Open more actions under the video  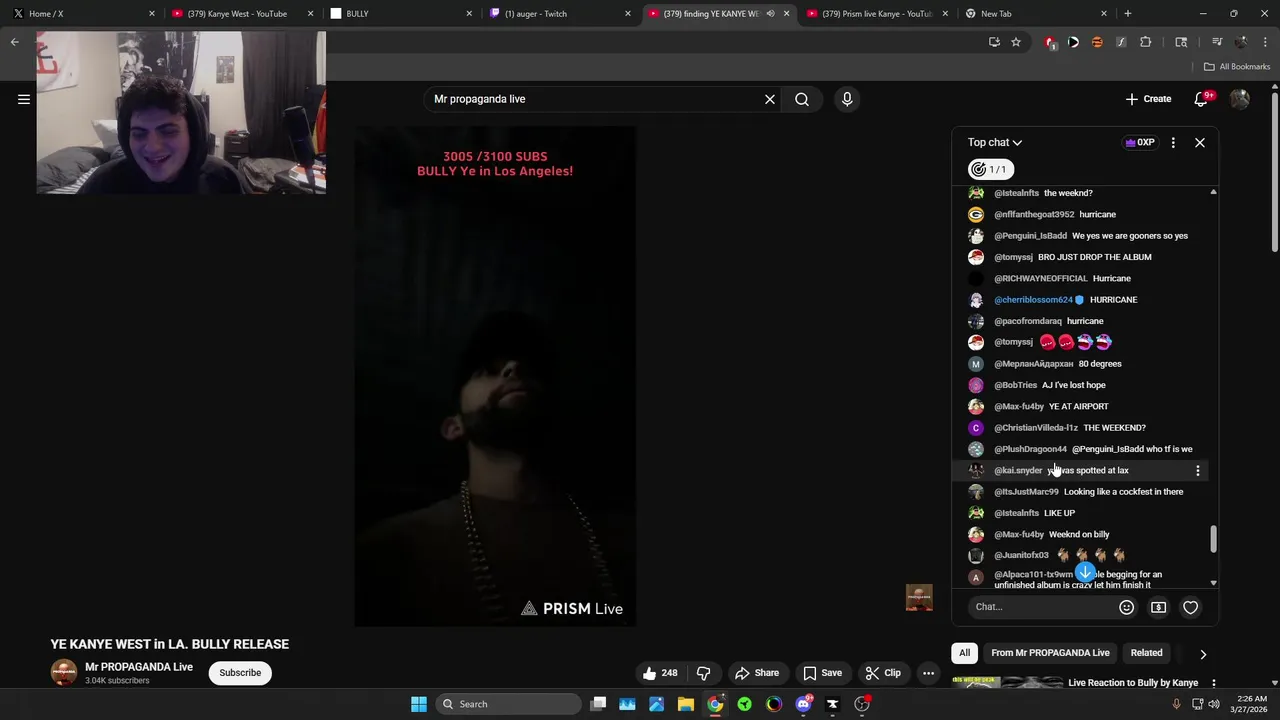click(928, 673)
